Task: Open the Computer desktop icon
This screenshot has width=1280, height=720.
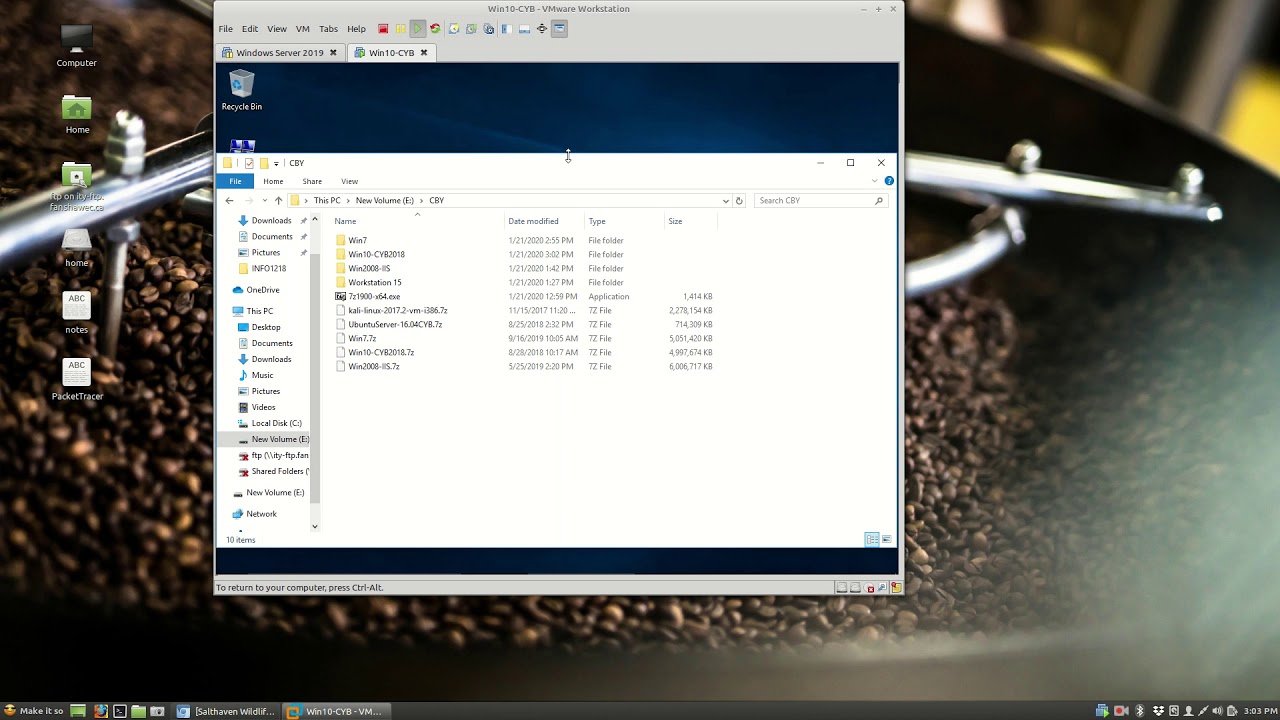Action: [x=76, y=47]
